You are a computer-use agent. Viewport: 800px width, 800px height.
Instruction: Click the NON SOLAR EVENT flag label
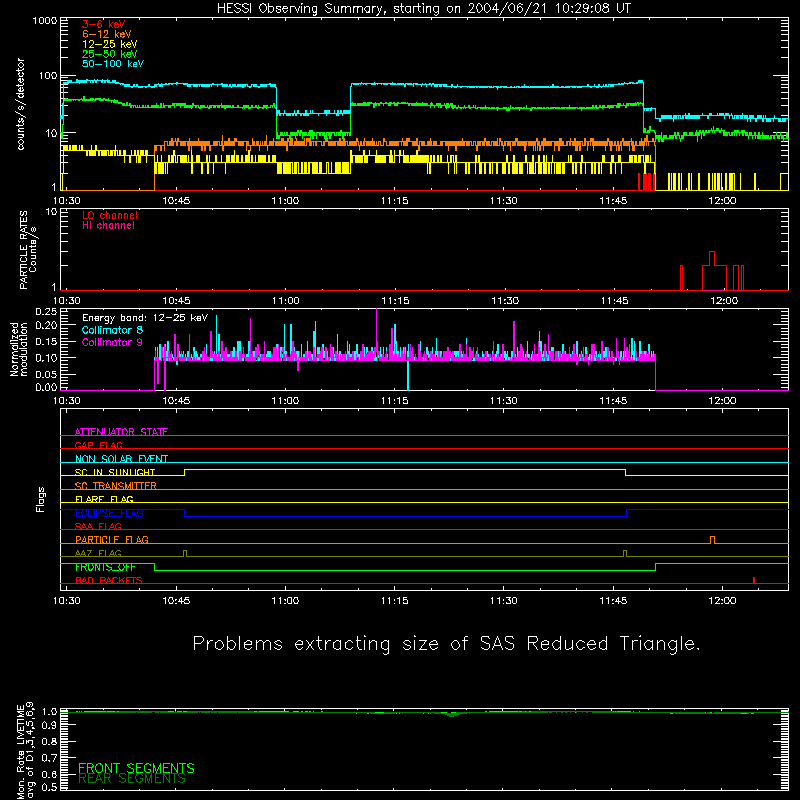[x=121, y=459]
